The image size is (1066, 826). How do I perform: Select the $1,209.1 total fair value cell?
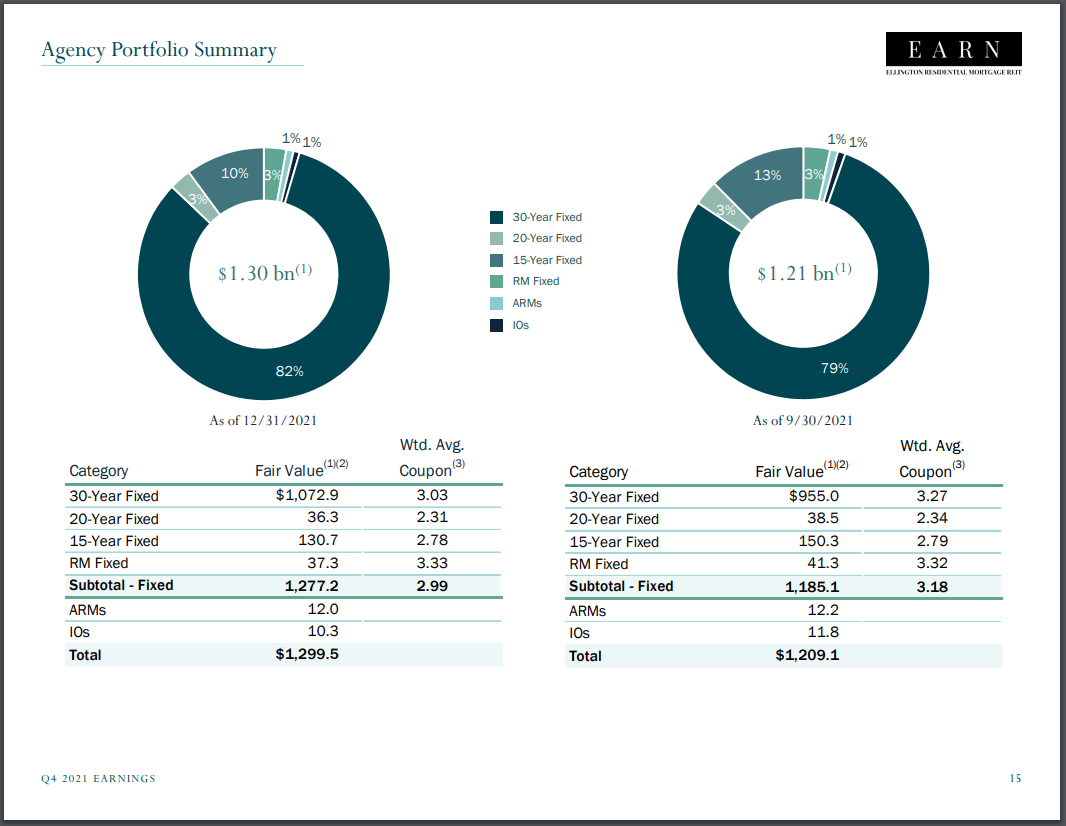(x=807, y=655)
